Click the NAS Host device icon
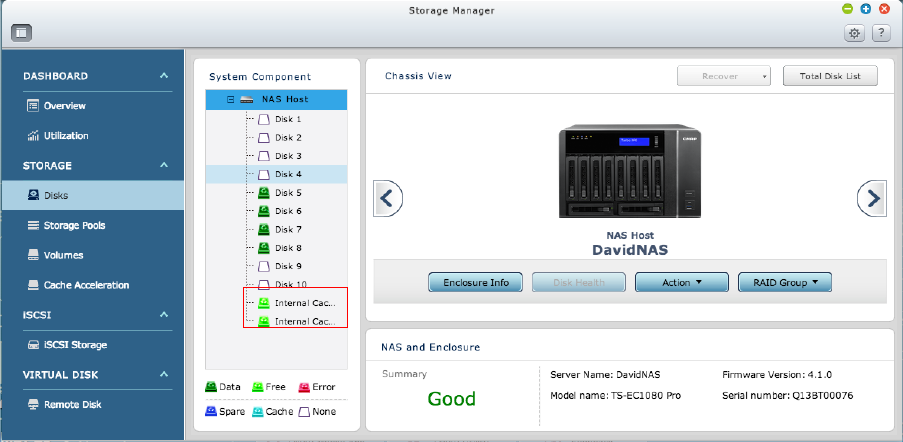Screen dimensions: 903x442 247,100
